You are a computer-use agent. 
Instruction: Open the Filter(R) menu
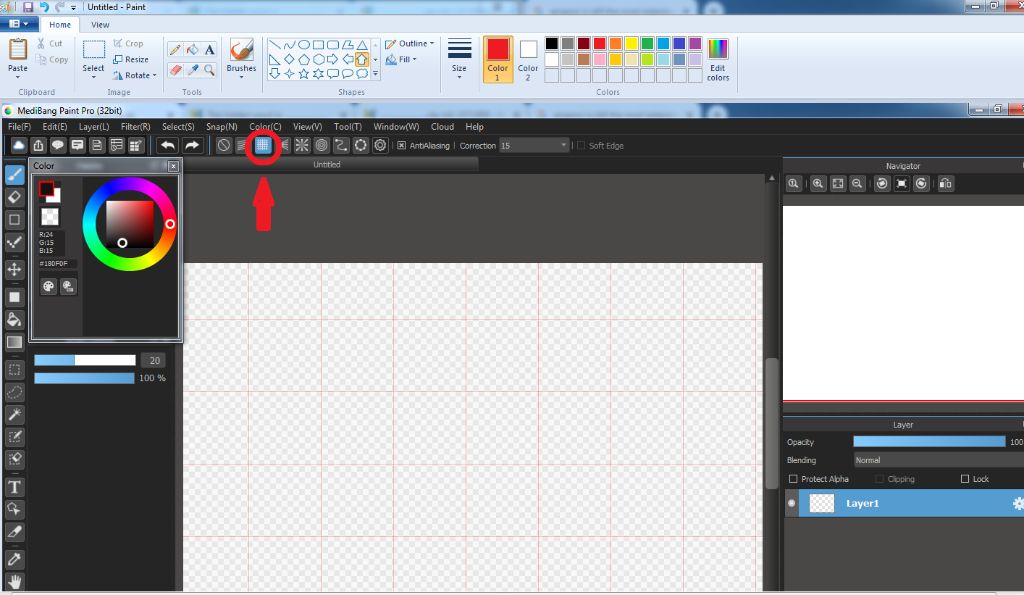135,127
